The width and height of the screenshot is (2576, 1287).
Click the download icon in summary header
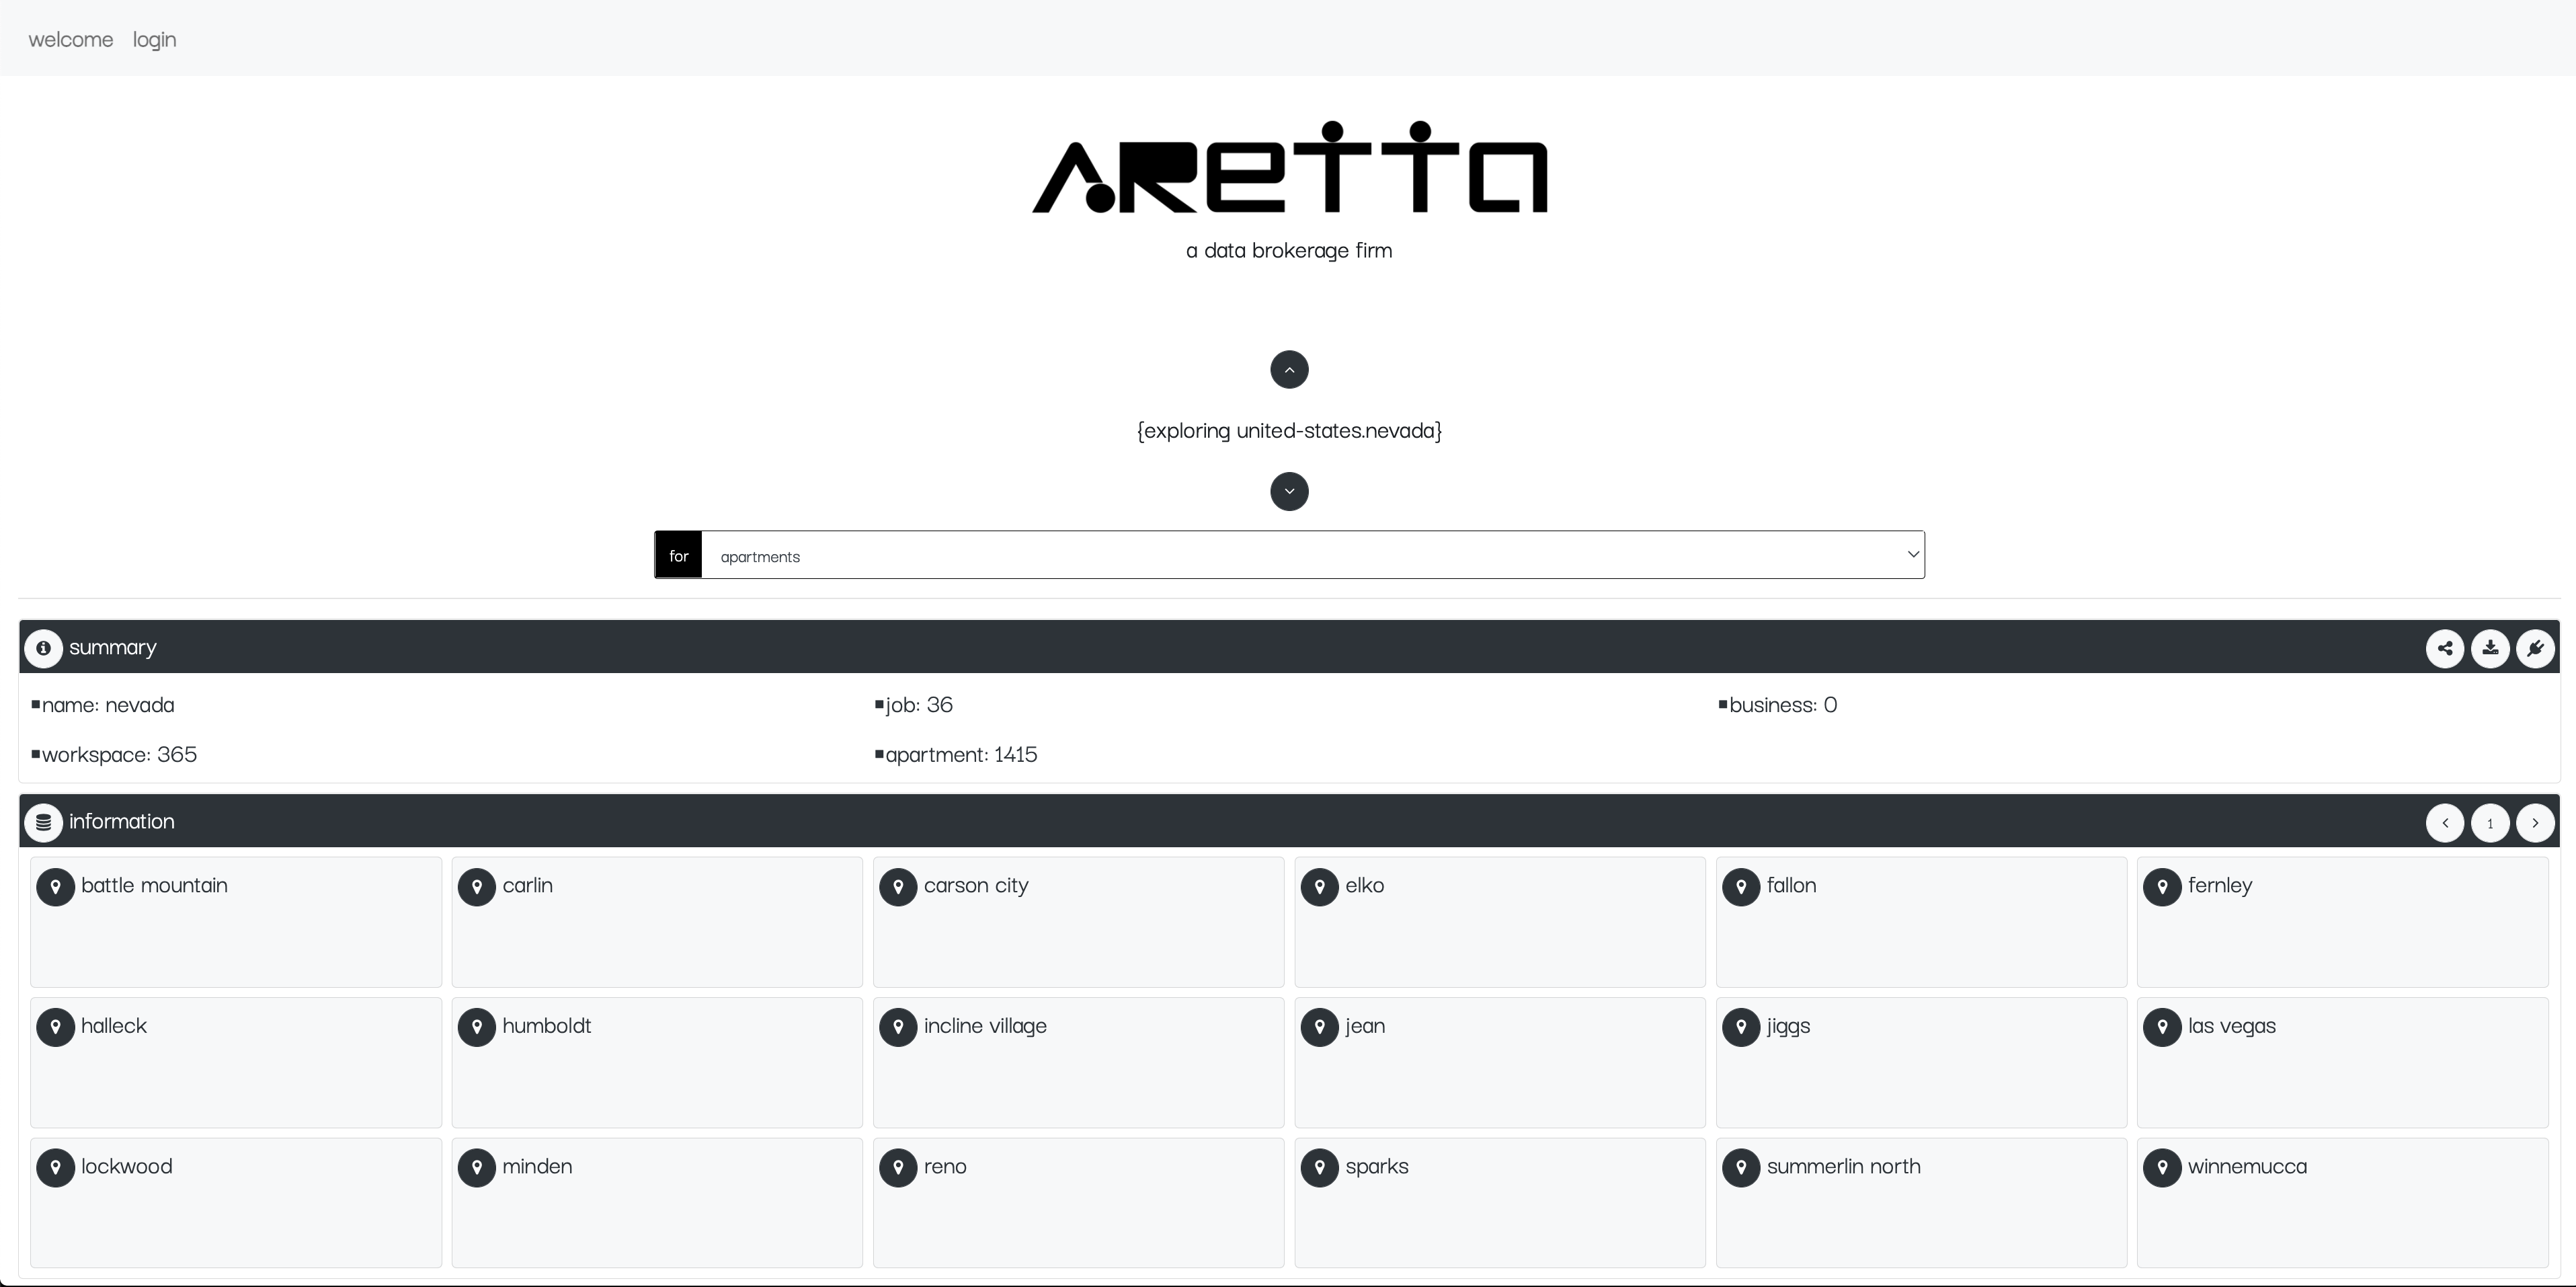[2490, 648]
